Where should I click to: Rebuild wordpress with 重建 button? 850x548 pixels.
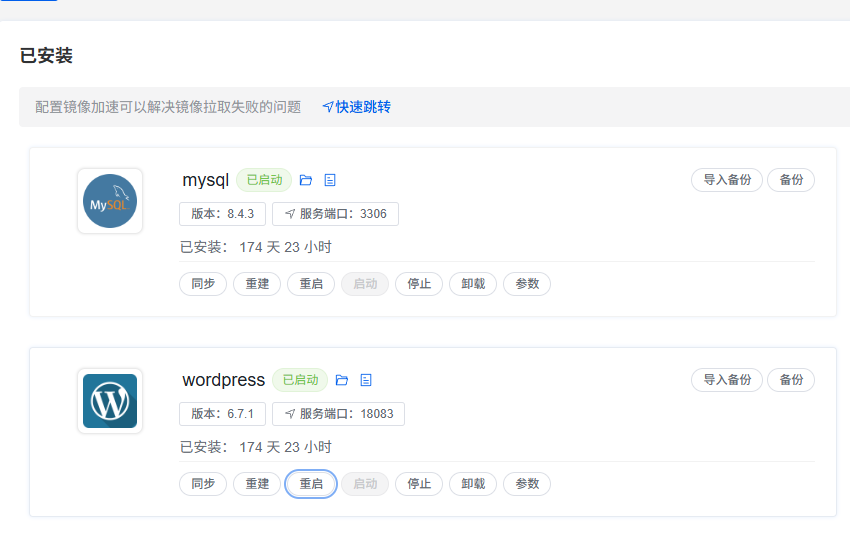tap(257, 484)
